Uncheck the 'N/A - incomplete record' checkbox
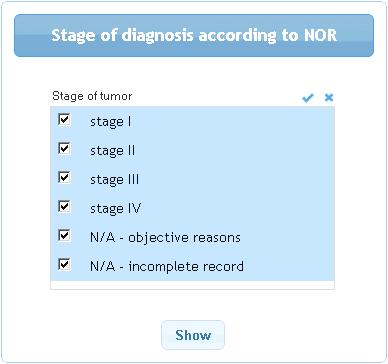 click(x=64, y=264)
